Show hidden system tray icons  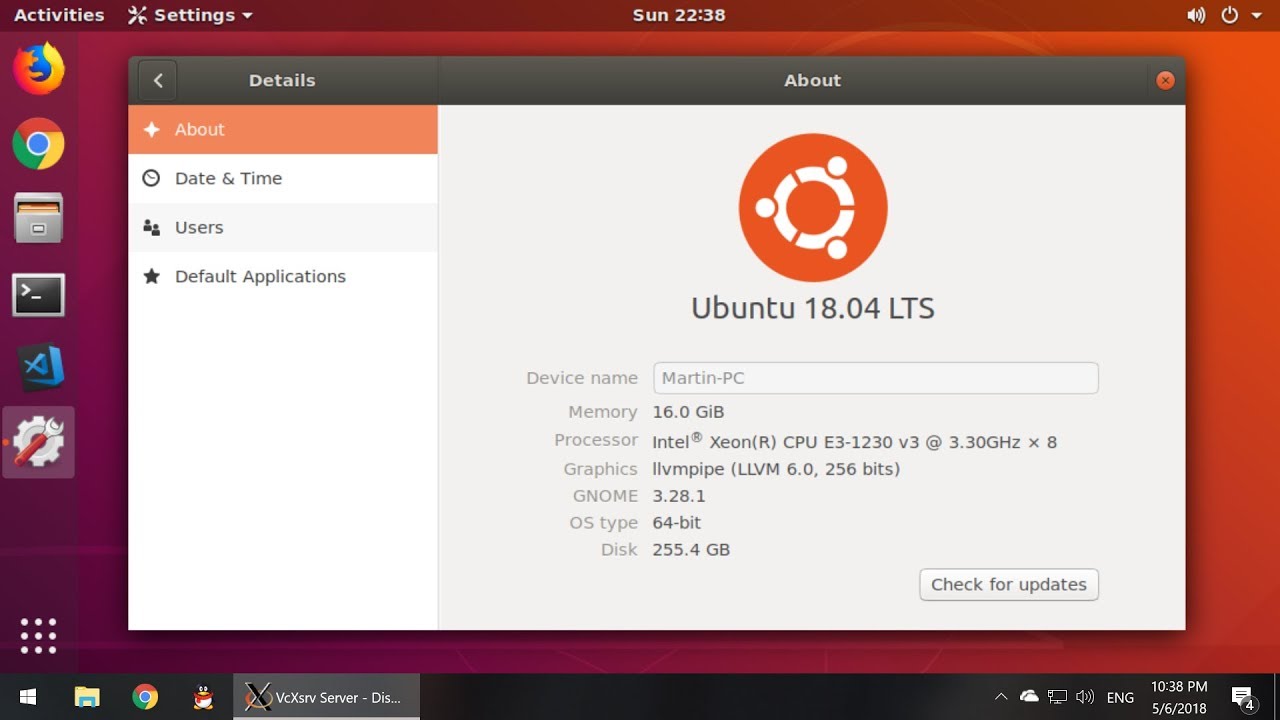coord(1001,697)
